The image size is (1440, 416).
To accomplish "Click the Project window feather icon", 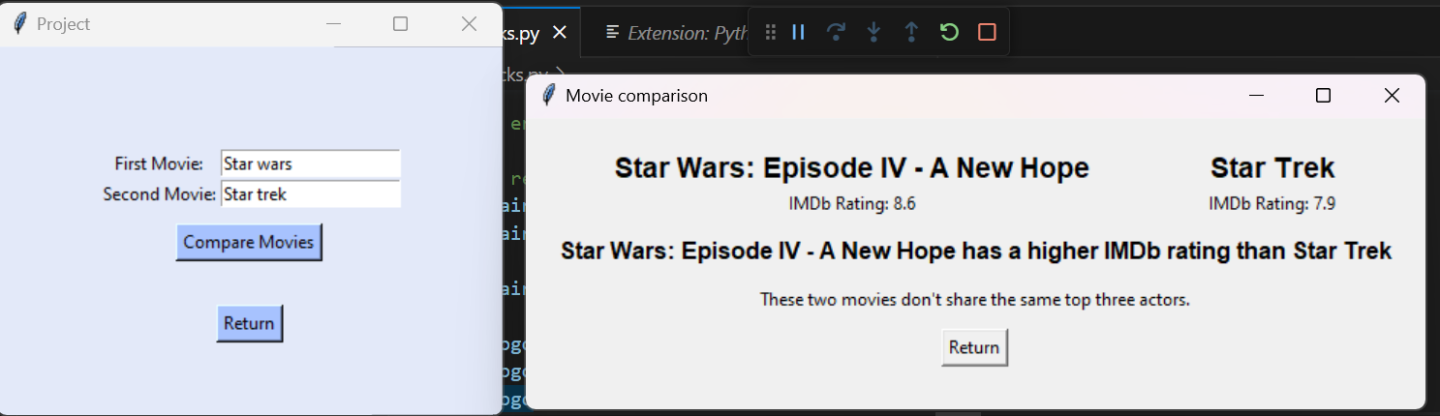I will (x=19, y=23).
